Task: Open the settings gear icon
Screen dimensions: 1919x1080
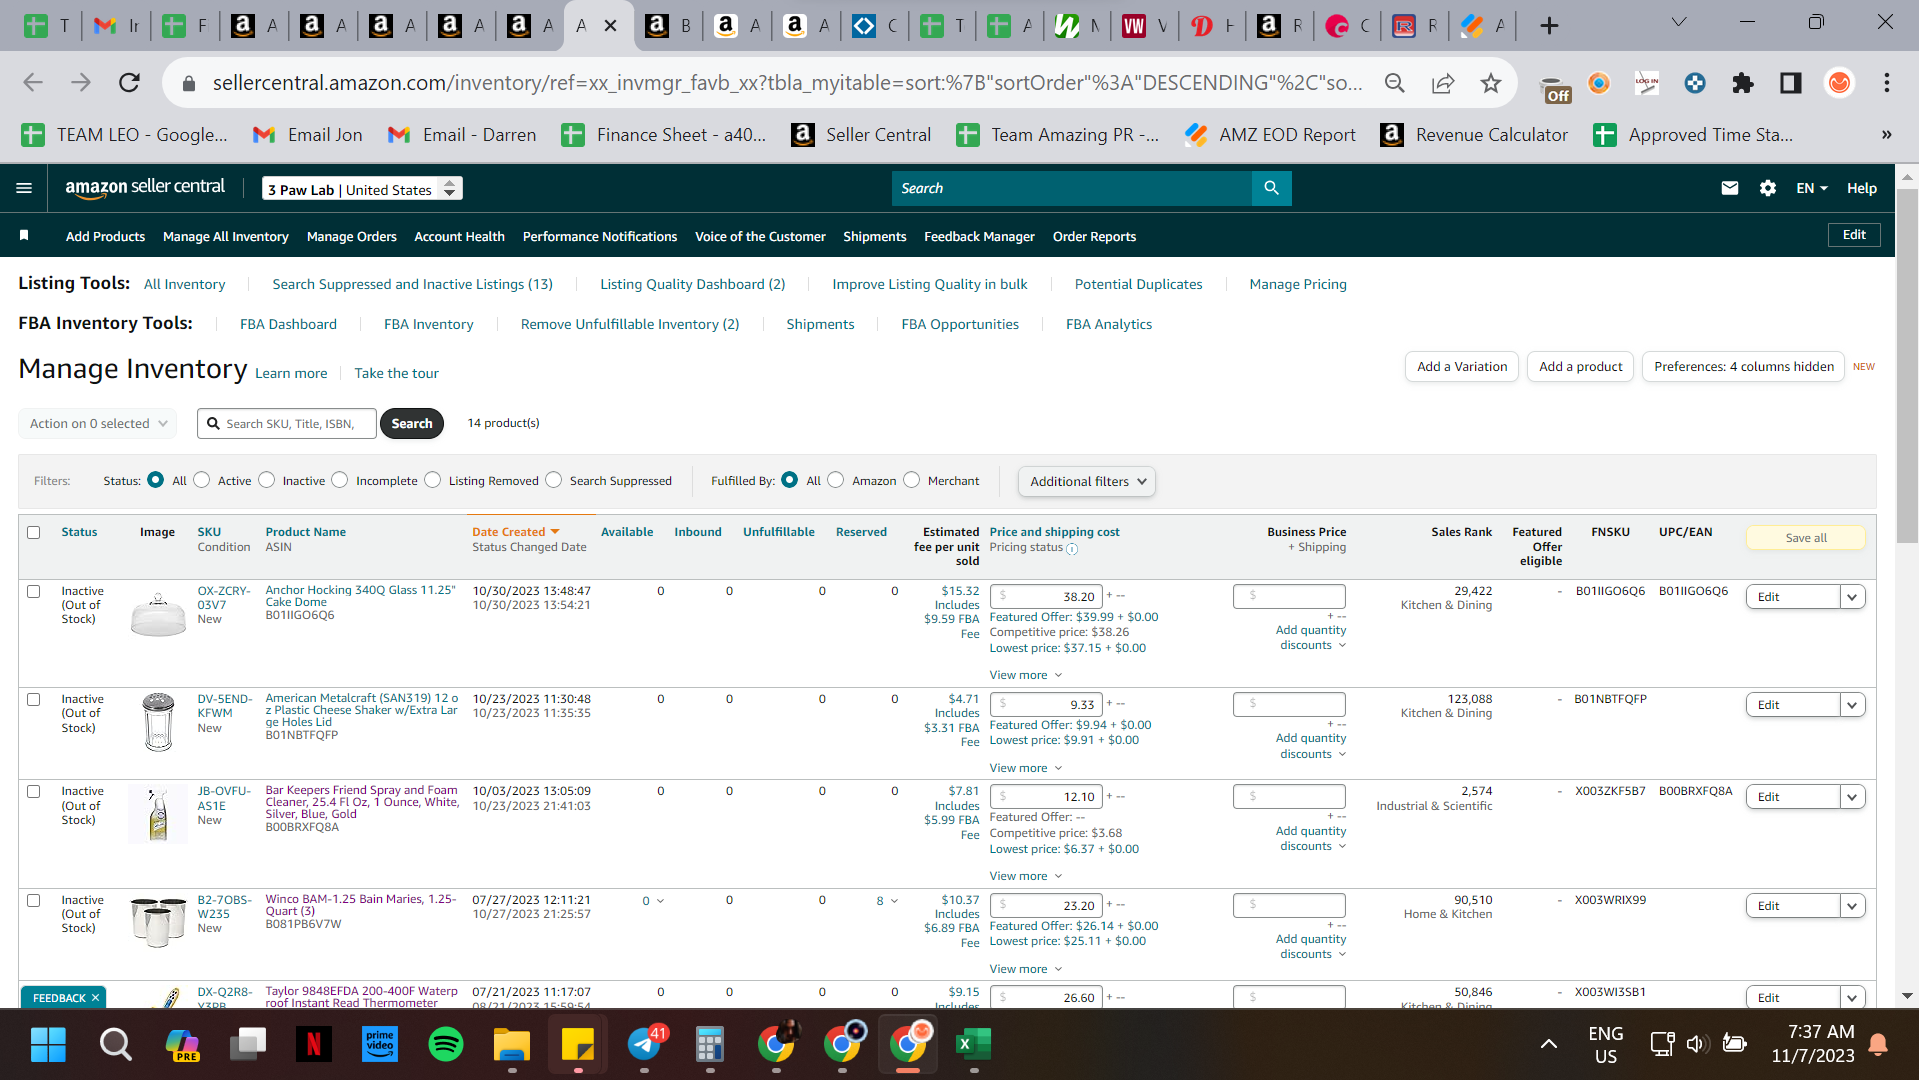Action: 1767,188
